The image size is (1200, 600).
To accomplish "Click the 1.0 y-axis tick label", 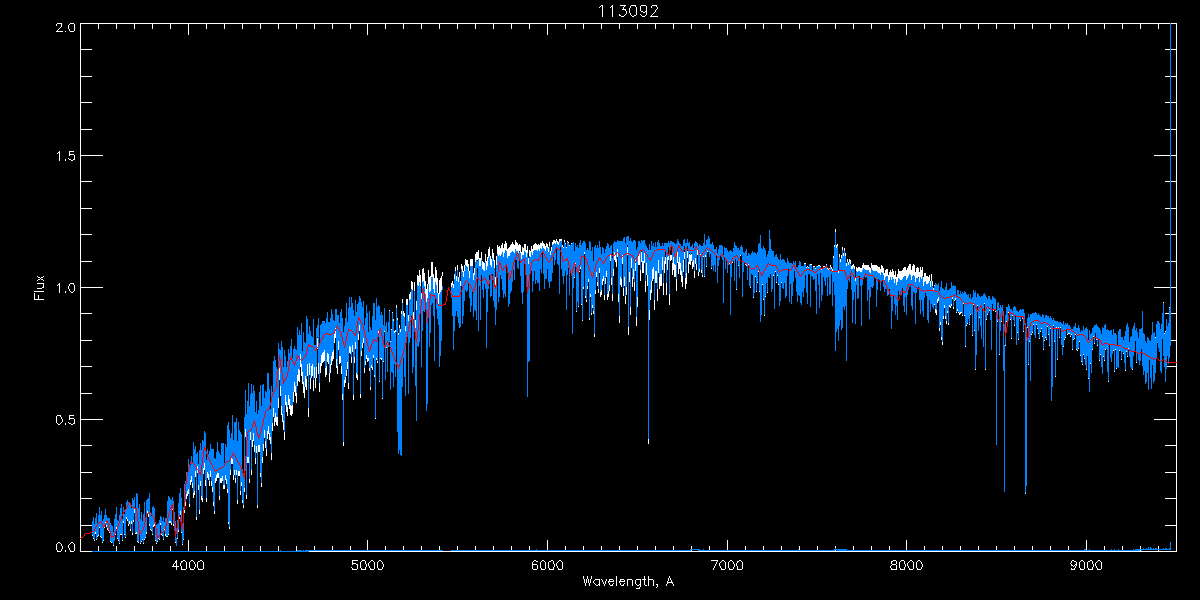I will click(x=64, y=288).
